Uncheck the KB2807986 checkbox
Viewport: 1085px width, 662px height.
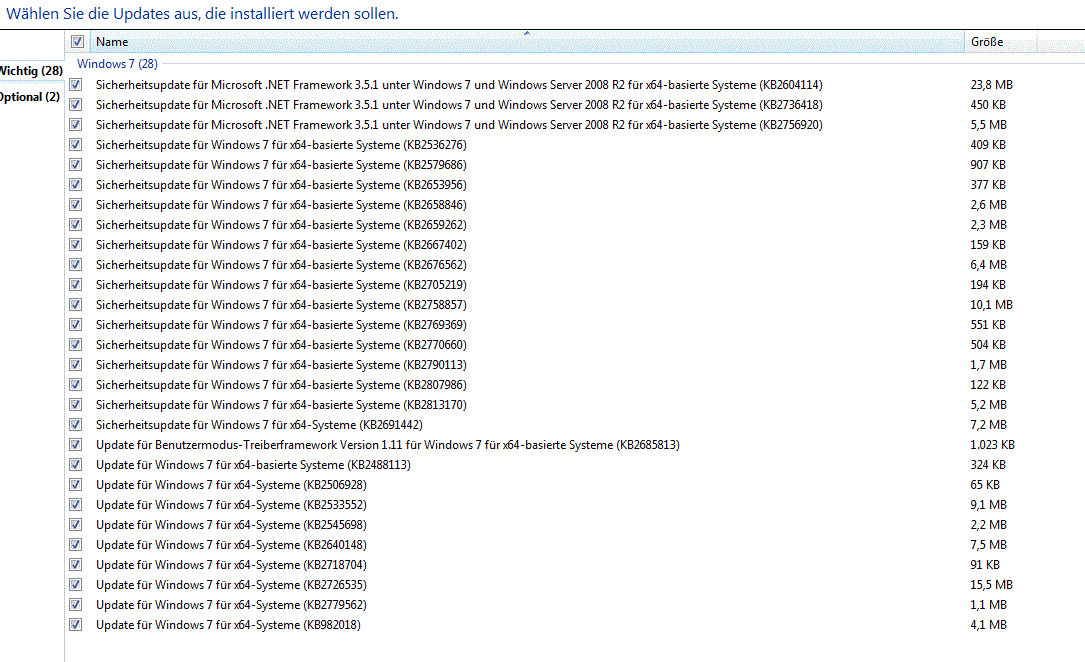tap(76, 385)
